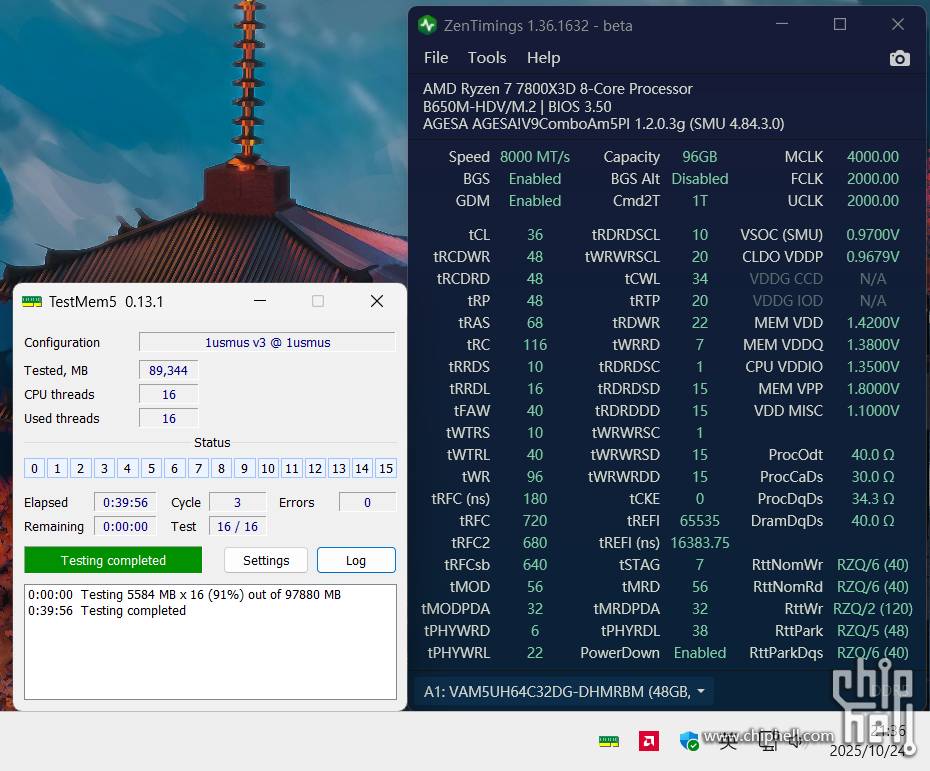Open the Windows Security shield tray icon
The width and height of the screenshot is (930, 771).
coord(689,741)
